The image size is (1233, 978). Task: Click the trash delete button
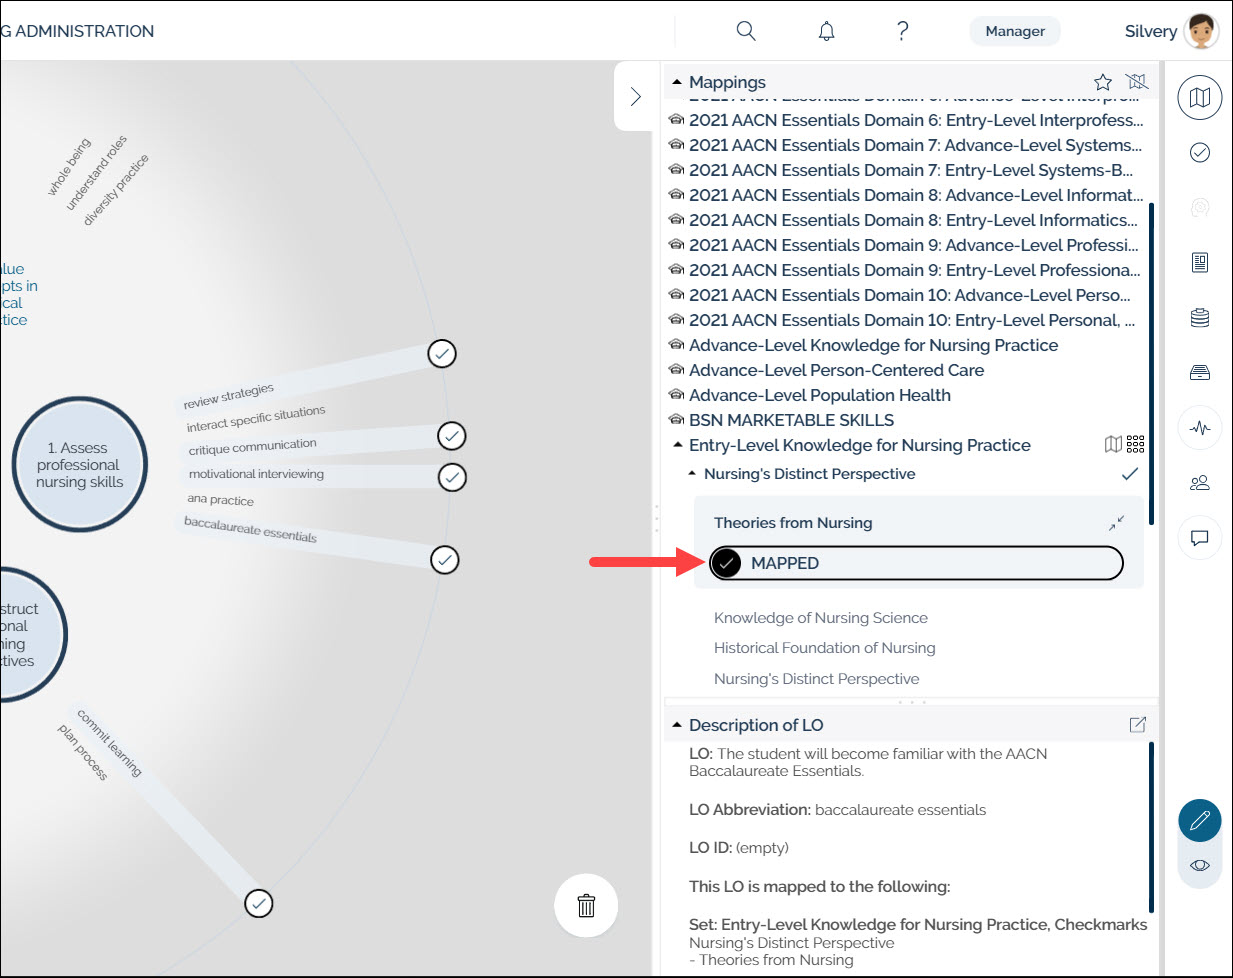(586, 905)
